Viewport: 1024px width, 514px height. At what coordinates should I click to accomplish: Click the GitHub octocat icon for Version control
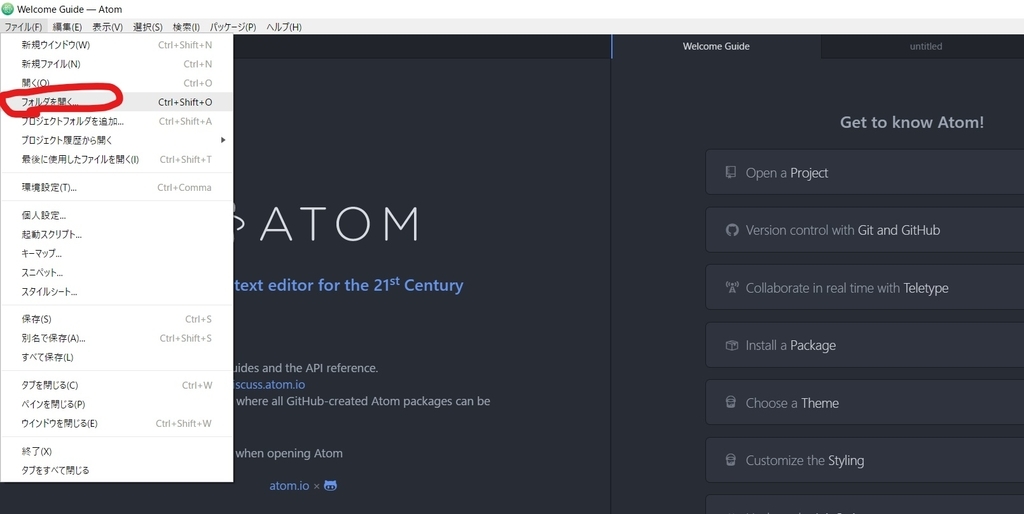[731, 230]
